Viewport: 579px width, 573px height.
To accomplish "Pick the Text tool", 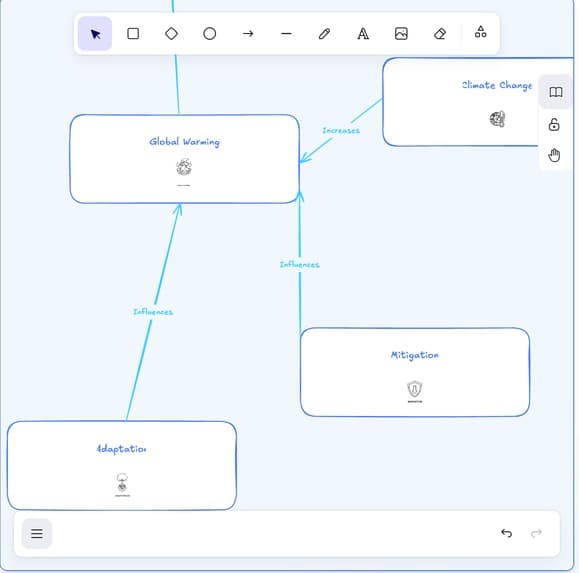I will pos(363,34).
